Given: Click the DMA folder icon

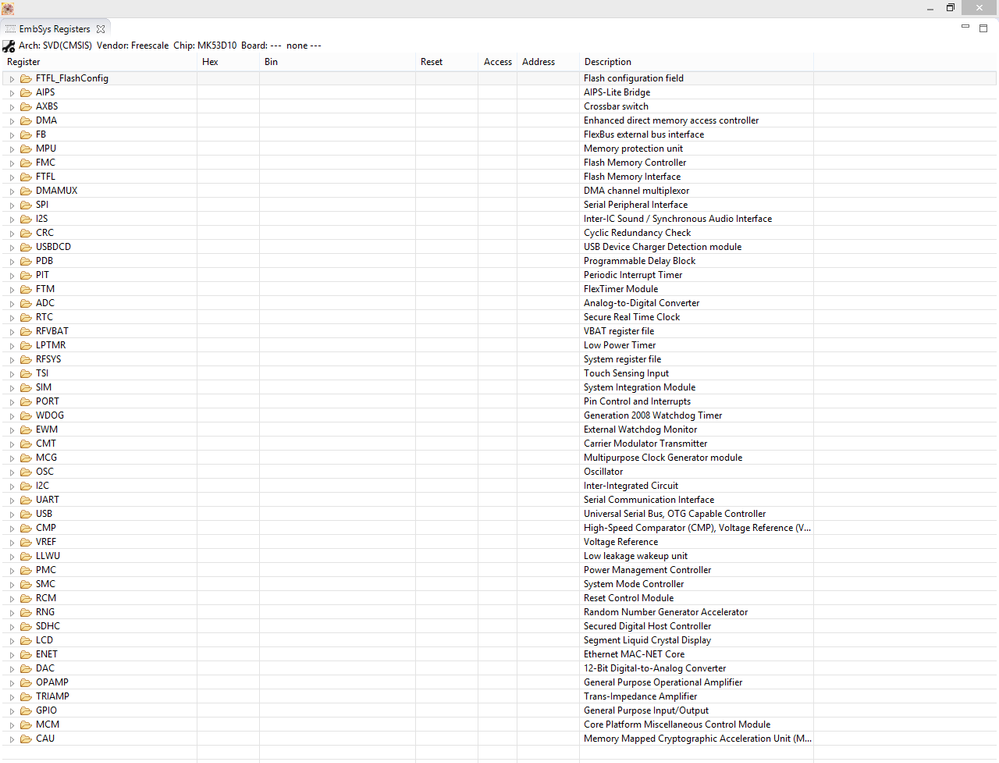Looking at the screenshot, I should 25,120.
